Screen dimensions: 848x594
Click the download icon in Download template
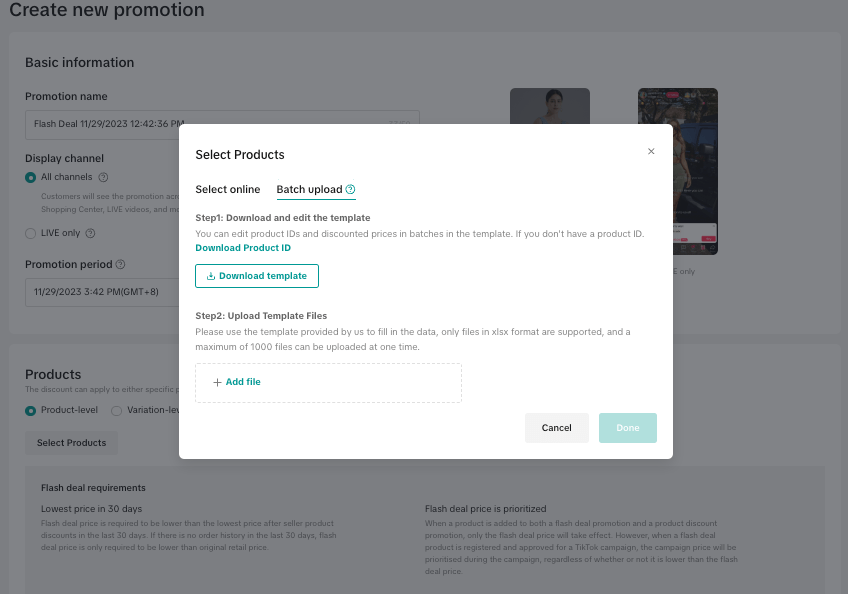[x=210, y=276]
